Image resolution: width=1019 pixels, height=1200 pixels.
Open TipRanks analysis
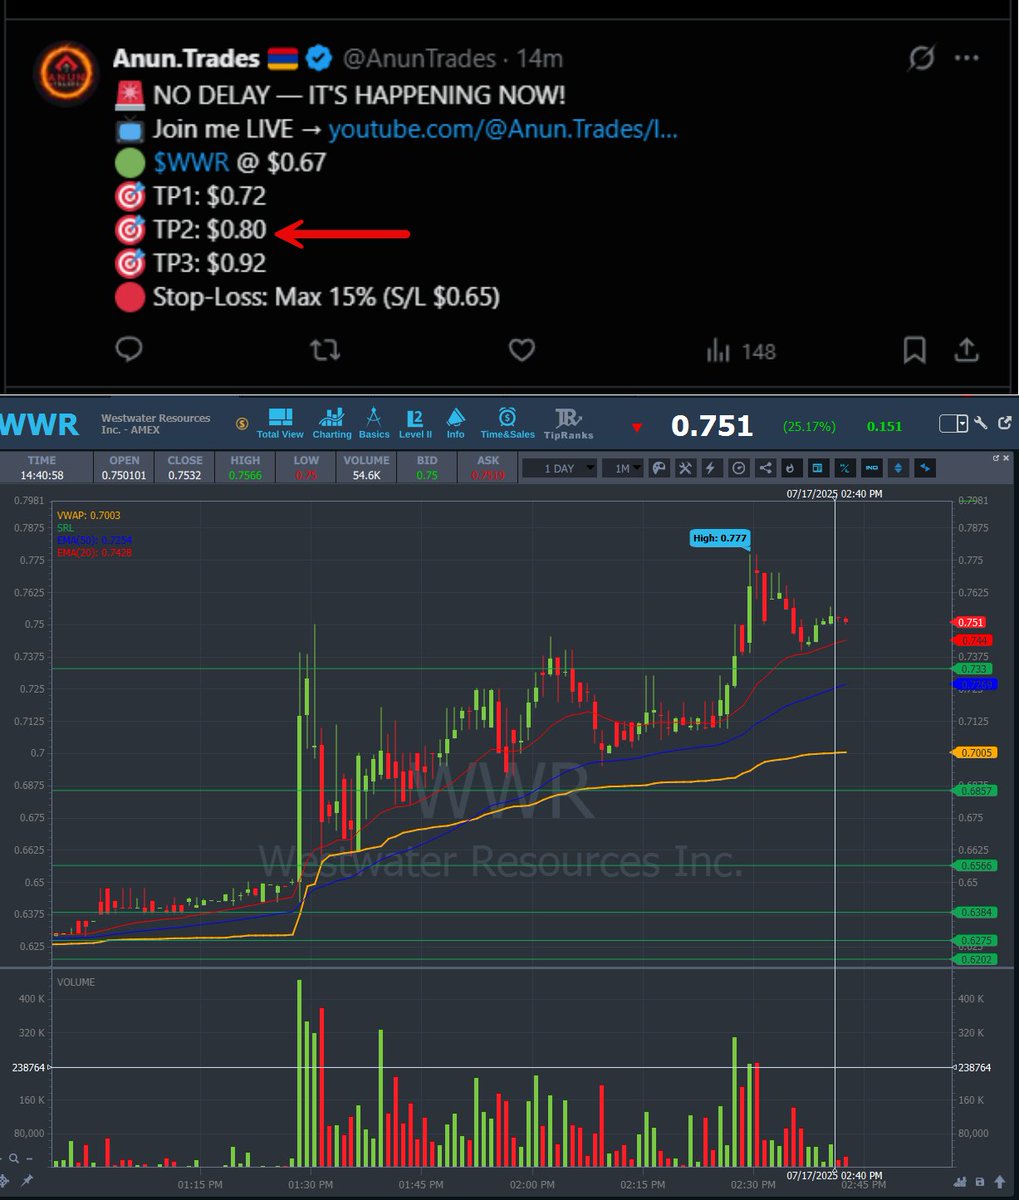point(568,423)
